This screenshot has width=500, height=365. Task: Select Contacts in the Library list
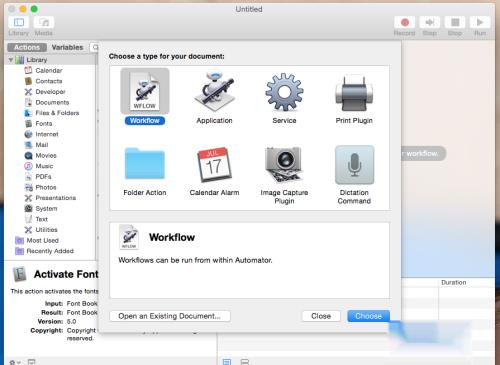tap(49, 81)
